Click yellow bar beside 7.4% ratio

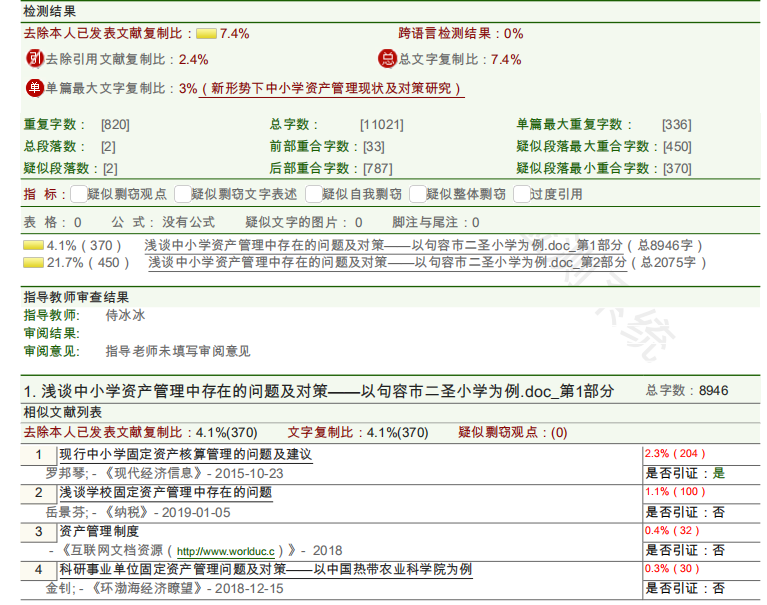tap(207, 33)
